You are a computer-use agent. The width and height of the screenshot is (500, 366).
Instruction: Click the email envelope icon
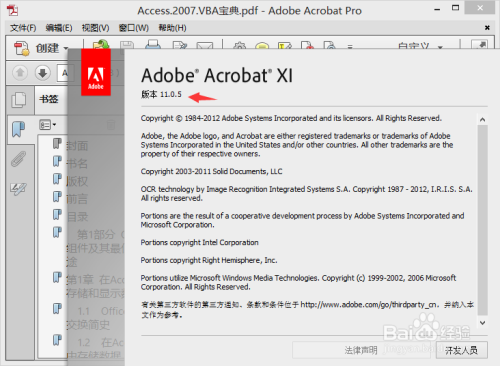[x=205, y=45]
